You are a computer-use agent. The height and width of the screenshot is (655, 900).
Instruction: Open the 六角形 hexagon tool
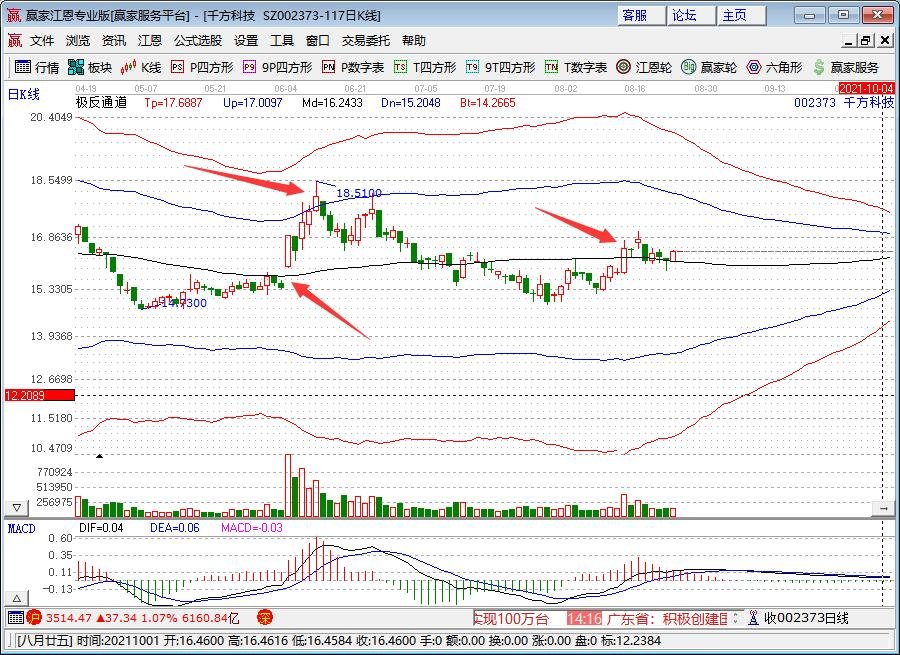coord(774,68)
